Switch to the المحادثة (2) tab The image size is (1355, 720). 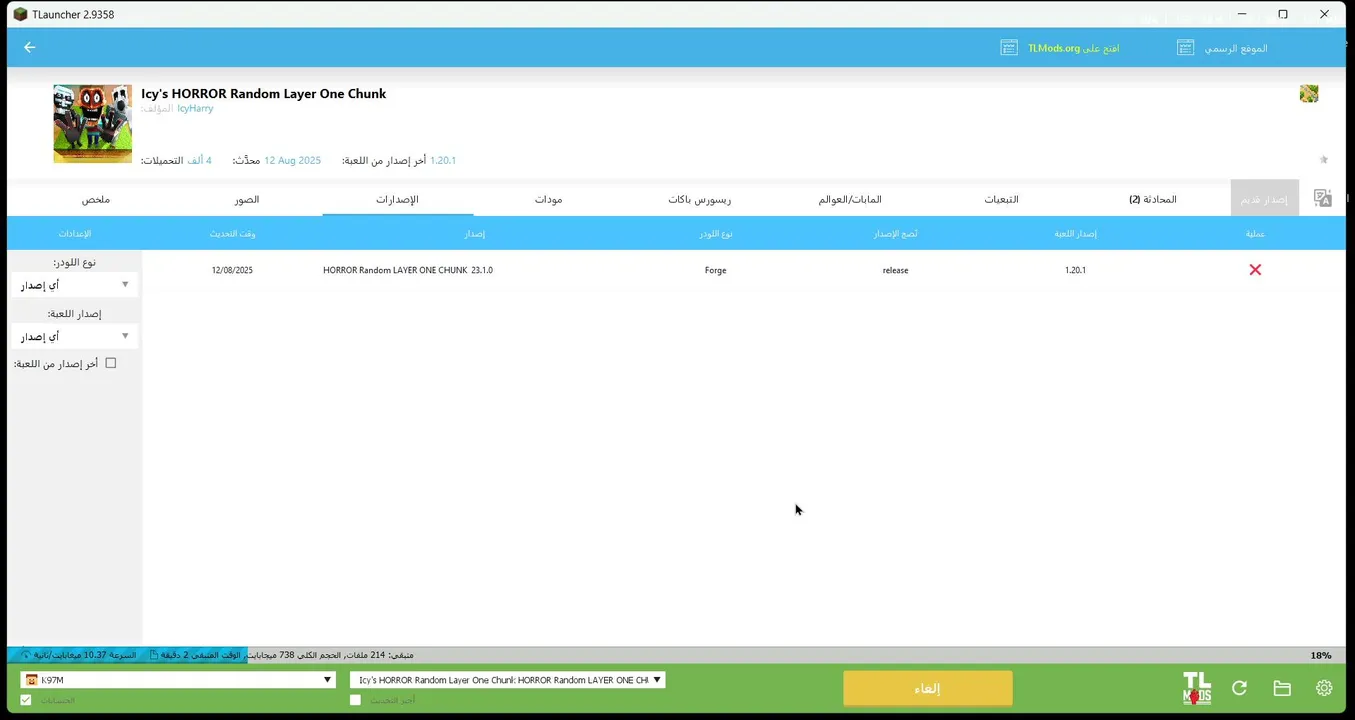coord(1153,199)
